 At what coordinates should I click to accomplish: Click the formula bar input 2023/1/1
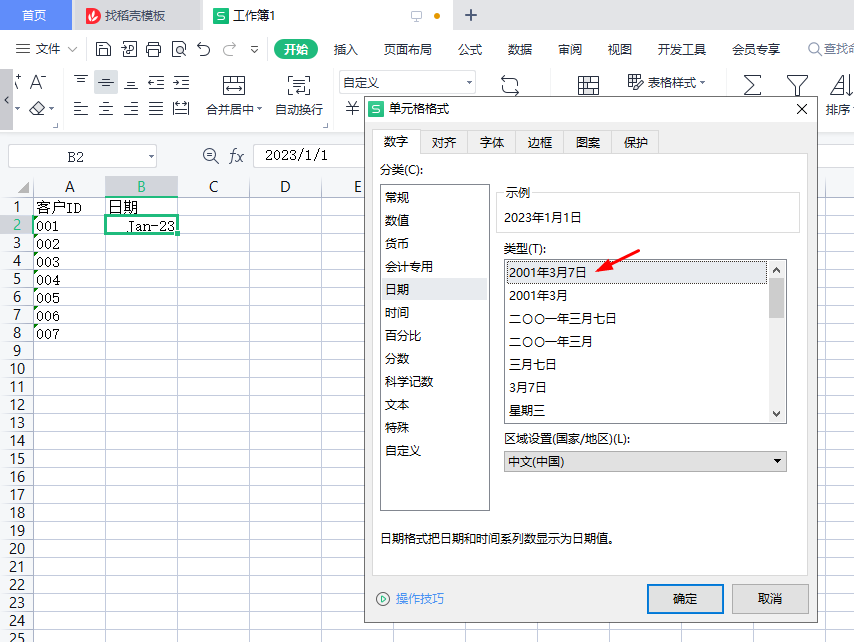pos(310,156)
